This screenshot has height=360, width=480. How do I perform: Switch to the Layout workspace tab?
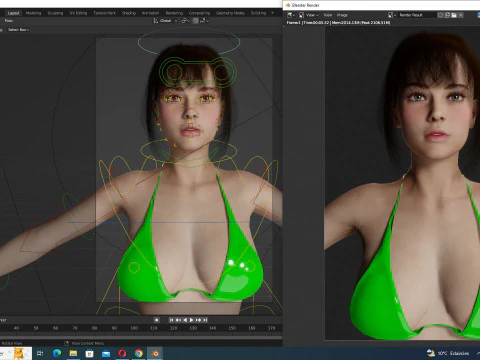click(14, 13)
